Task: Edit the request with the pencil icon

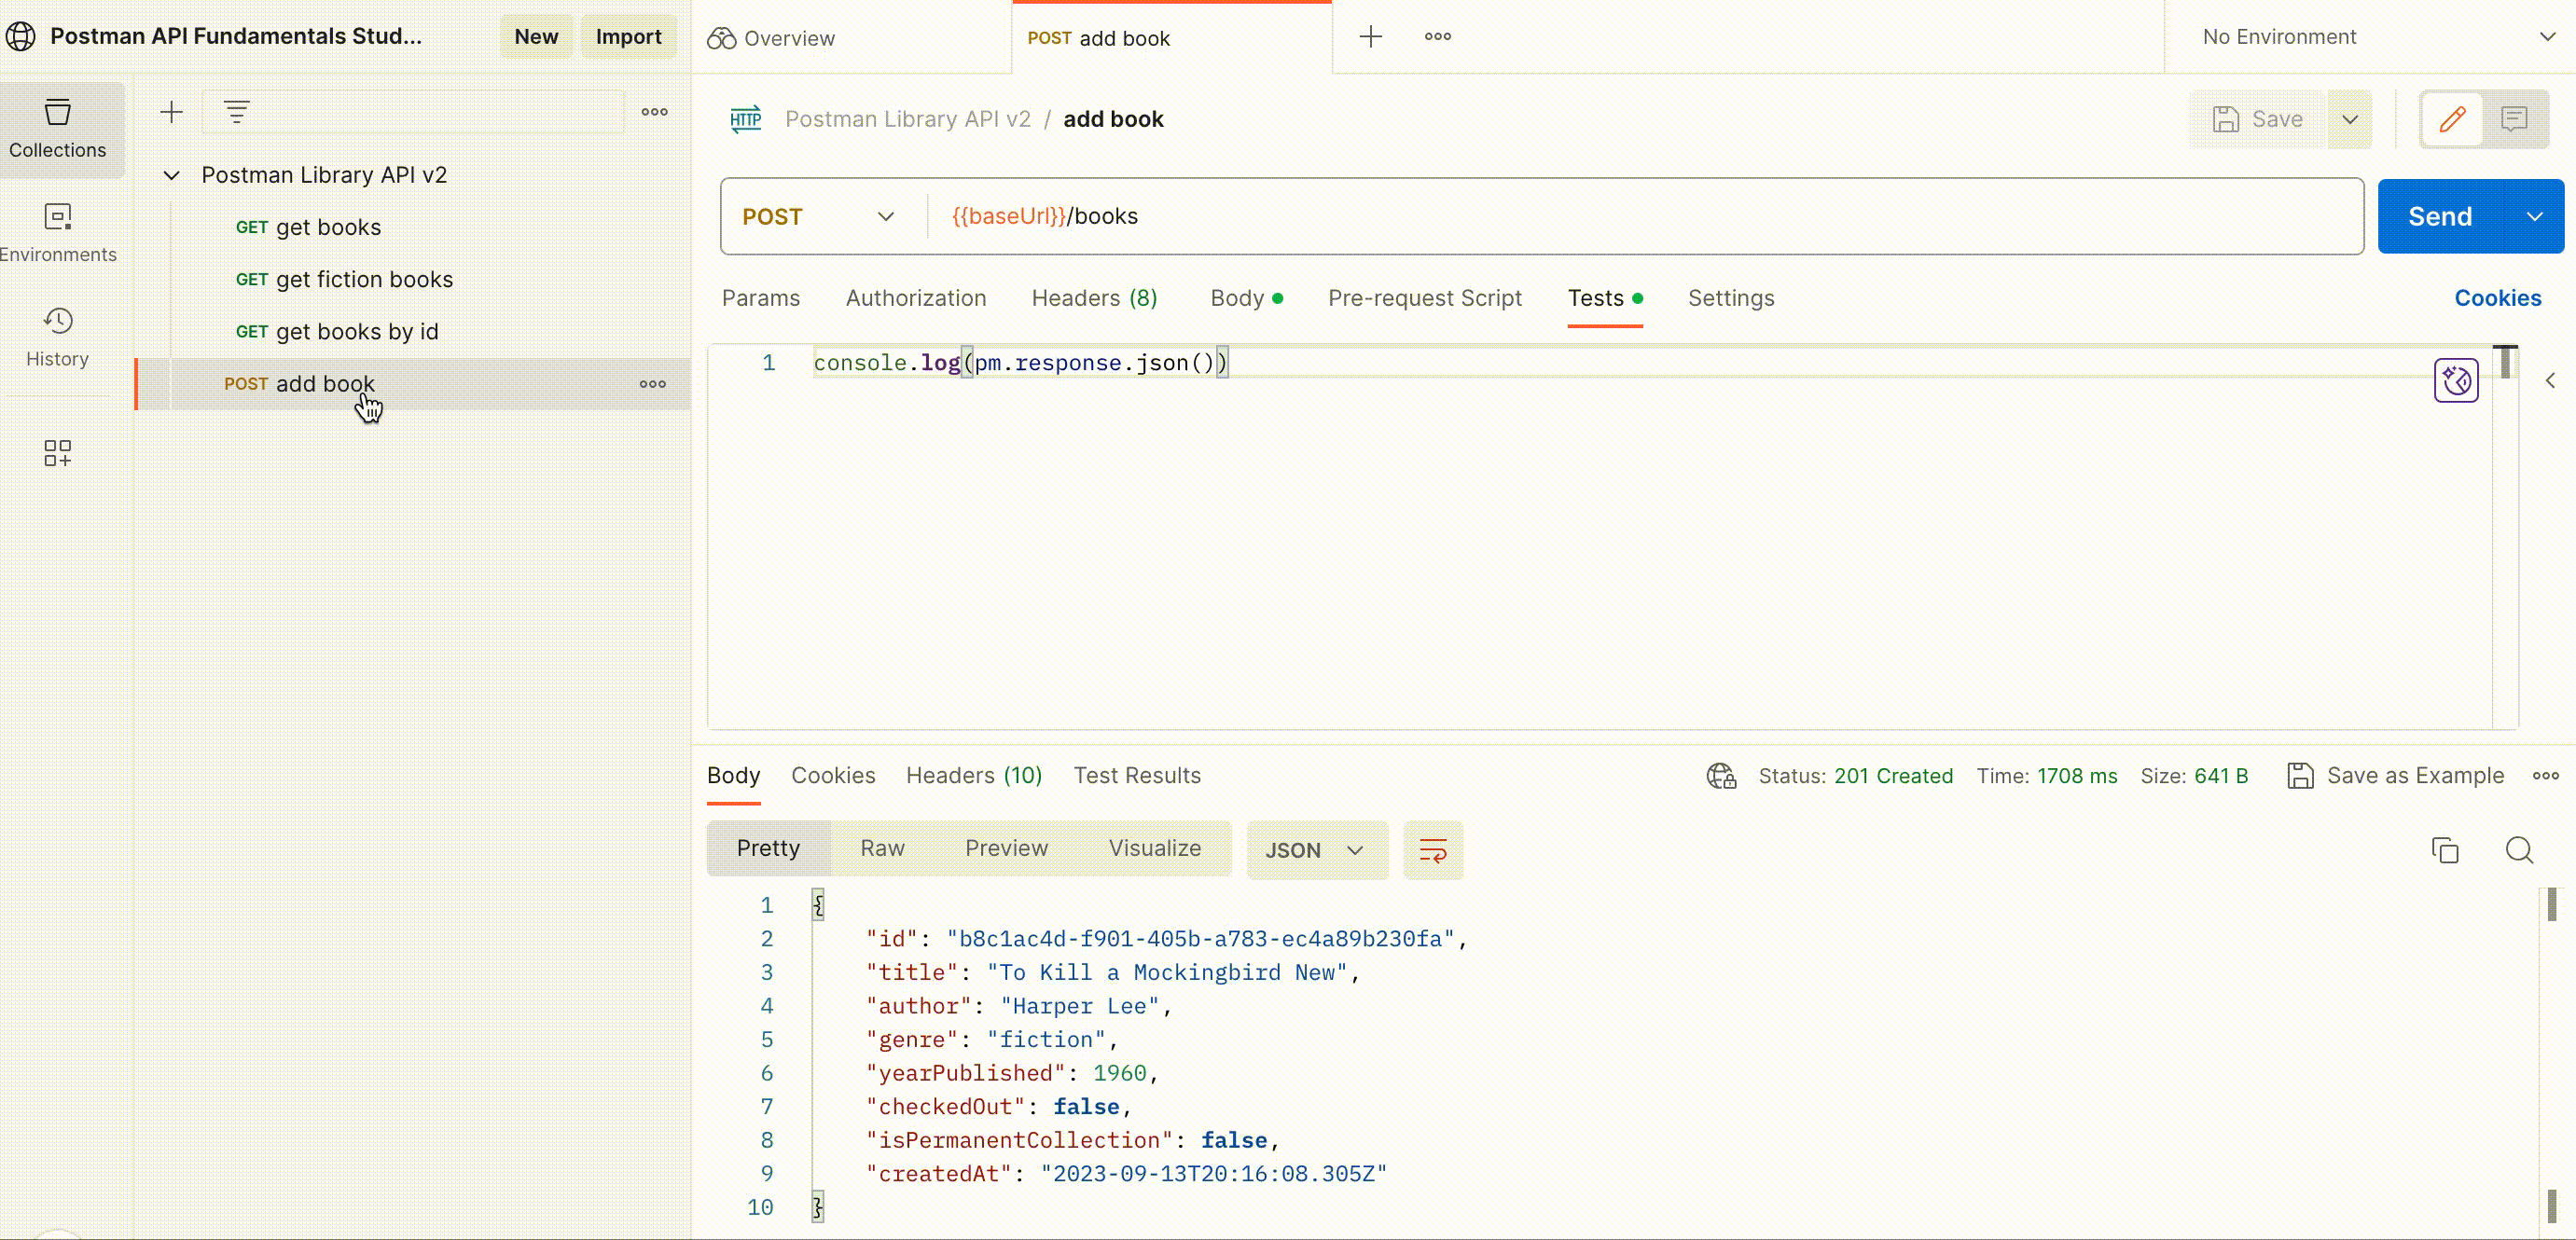Action: click(x=2452, y=119)
